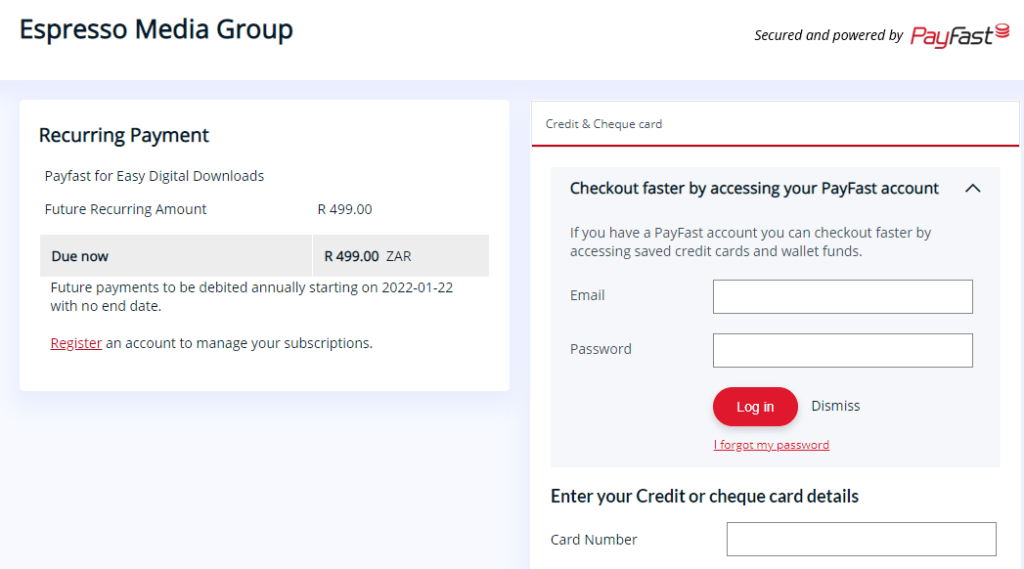Click the Card Number input field
Image resolution: width=1024 pixels, height=569 pixels.
pyautogui.click(x=861, y=539)
